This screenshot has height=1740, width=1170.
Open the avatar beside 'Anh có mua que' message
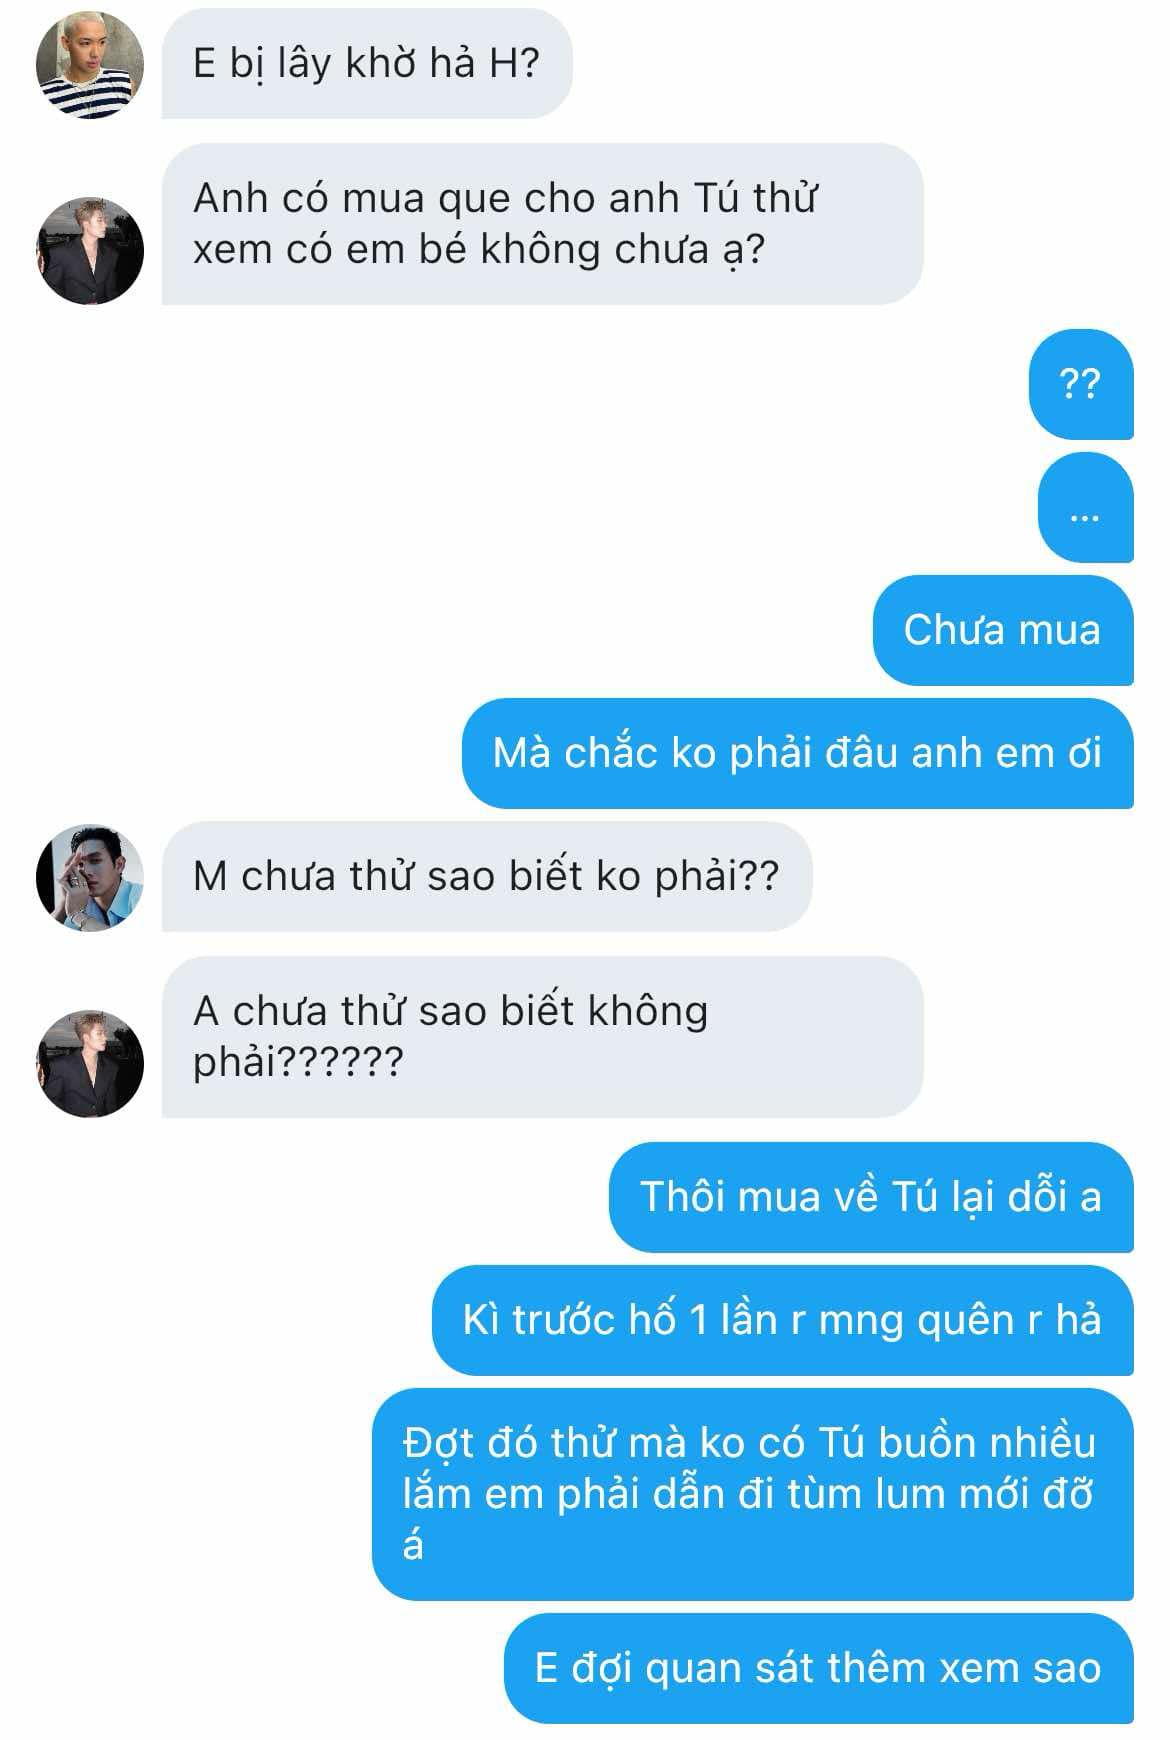click(x=90, y=250)
